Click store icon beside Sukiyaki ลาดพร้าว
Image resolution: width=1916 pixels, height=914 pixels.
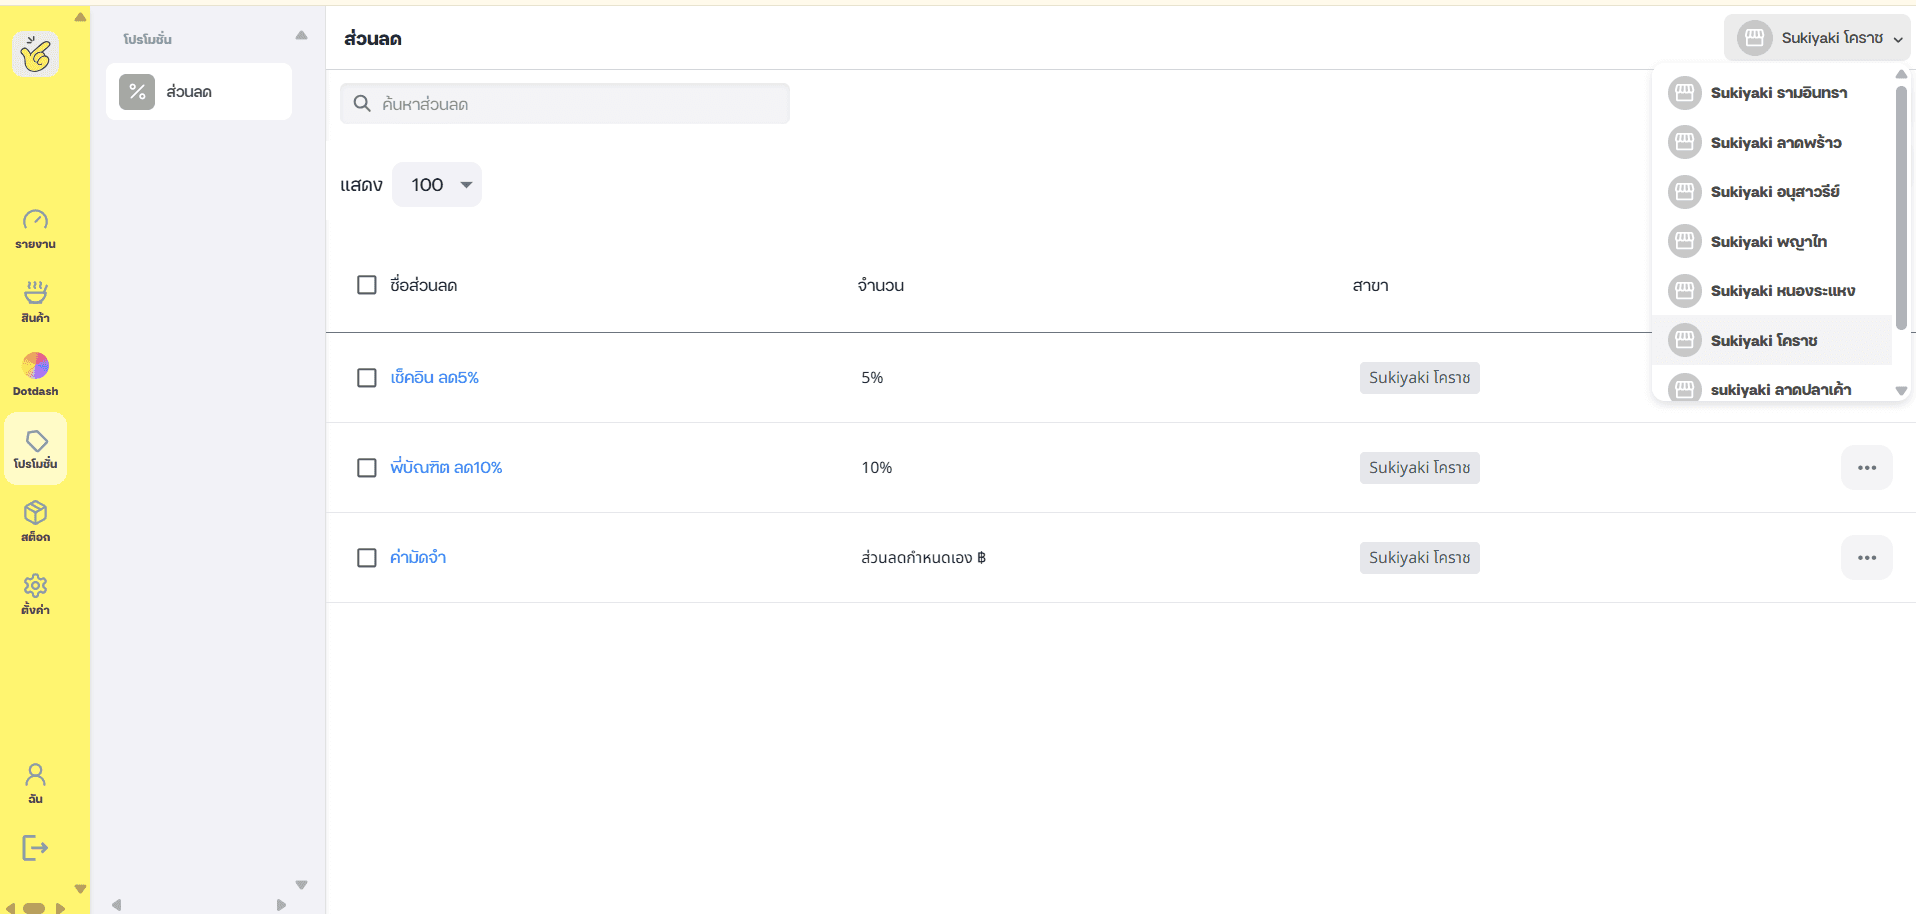pos(1685,142)
